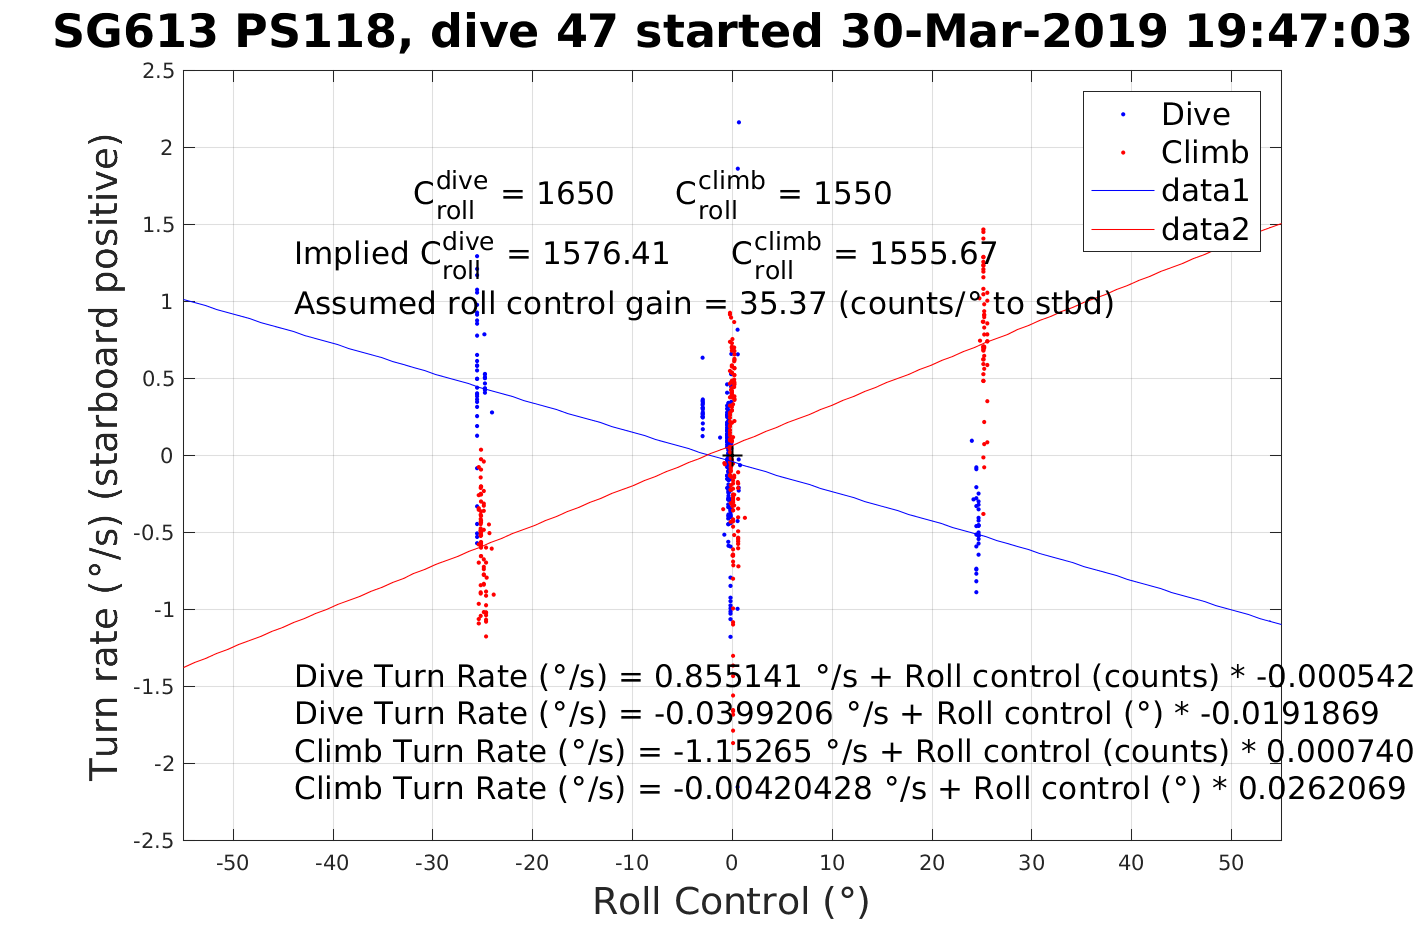The height and width of the screenshot is (945, 1417).
Task: Click the climb equation starting with -1.15265
Action: (x=854, y=752)
